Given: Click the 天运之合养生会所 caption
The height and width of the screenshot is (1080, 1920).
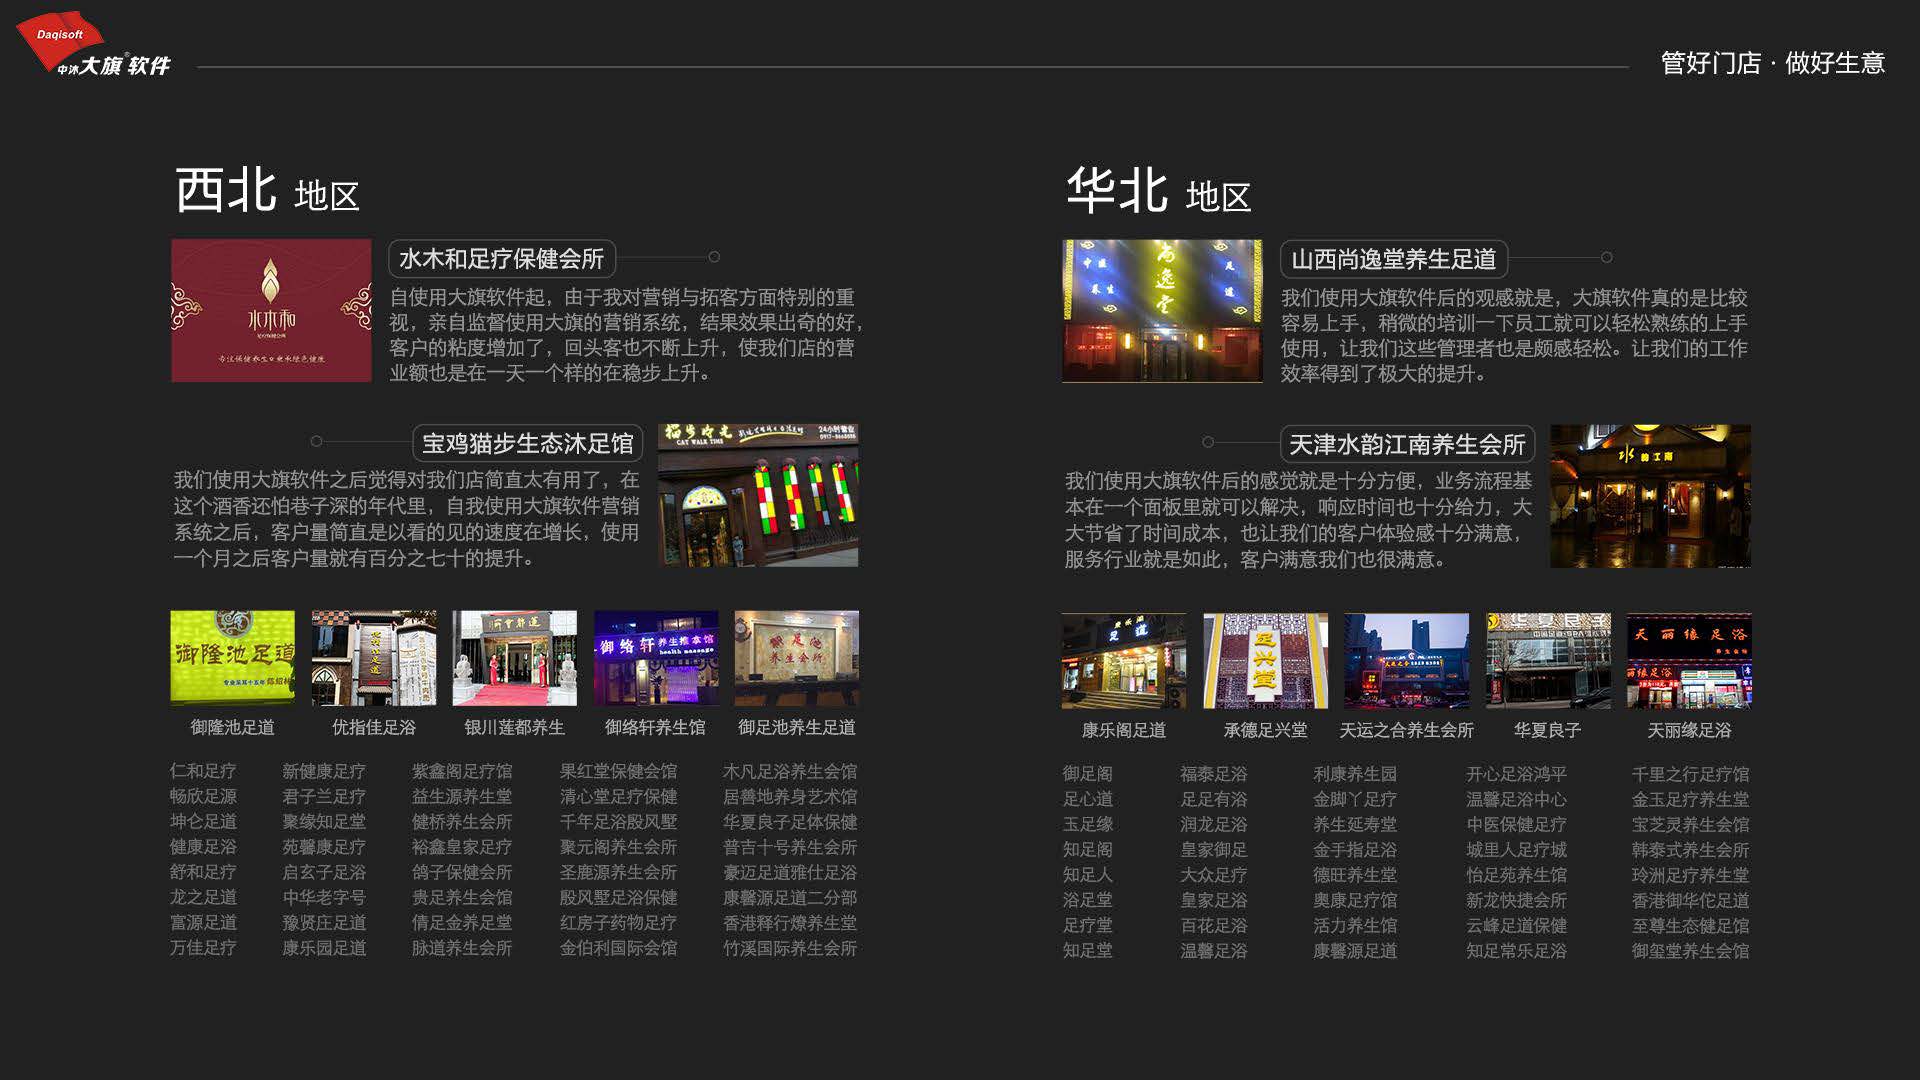Looking at the screenshot, I should 1406,730.
